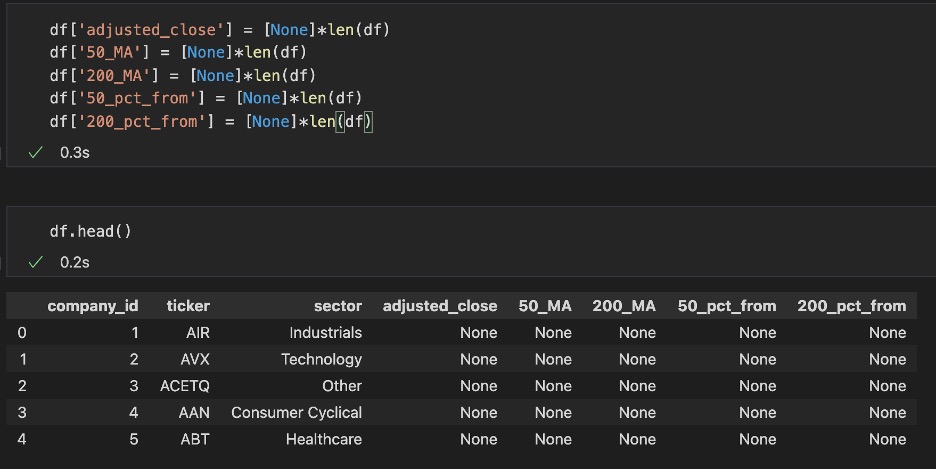Select the Technology sector cell

[322, 360]
